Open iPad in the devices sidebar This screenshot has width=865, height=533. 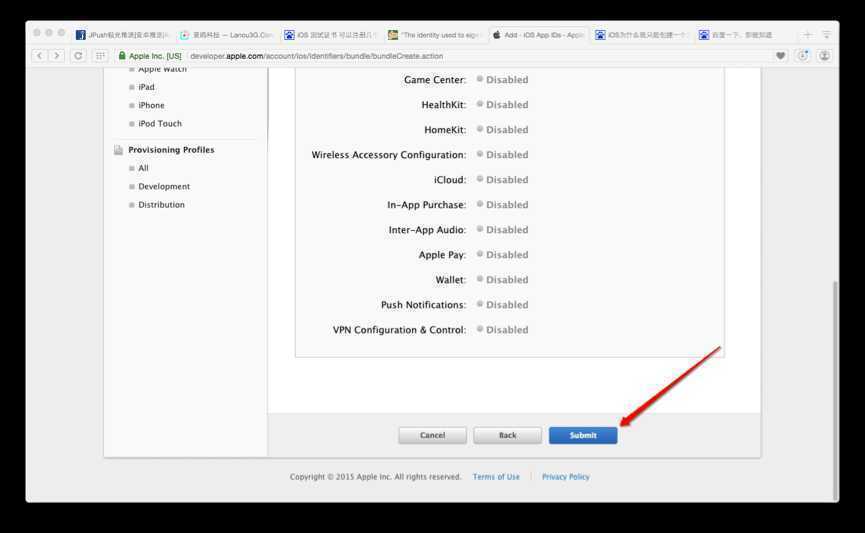tap(146, 87)
